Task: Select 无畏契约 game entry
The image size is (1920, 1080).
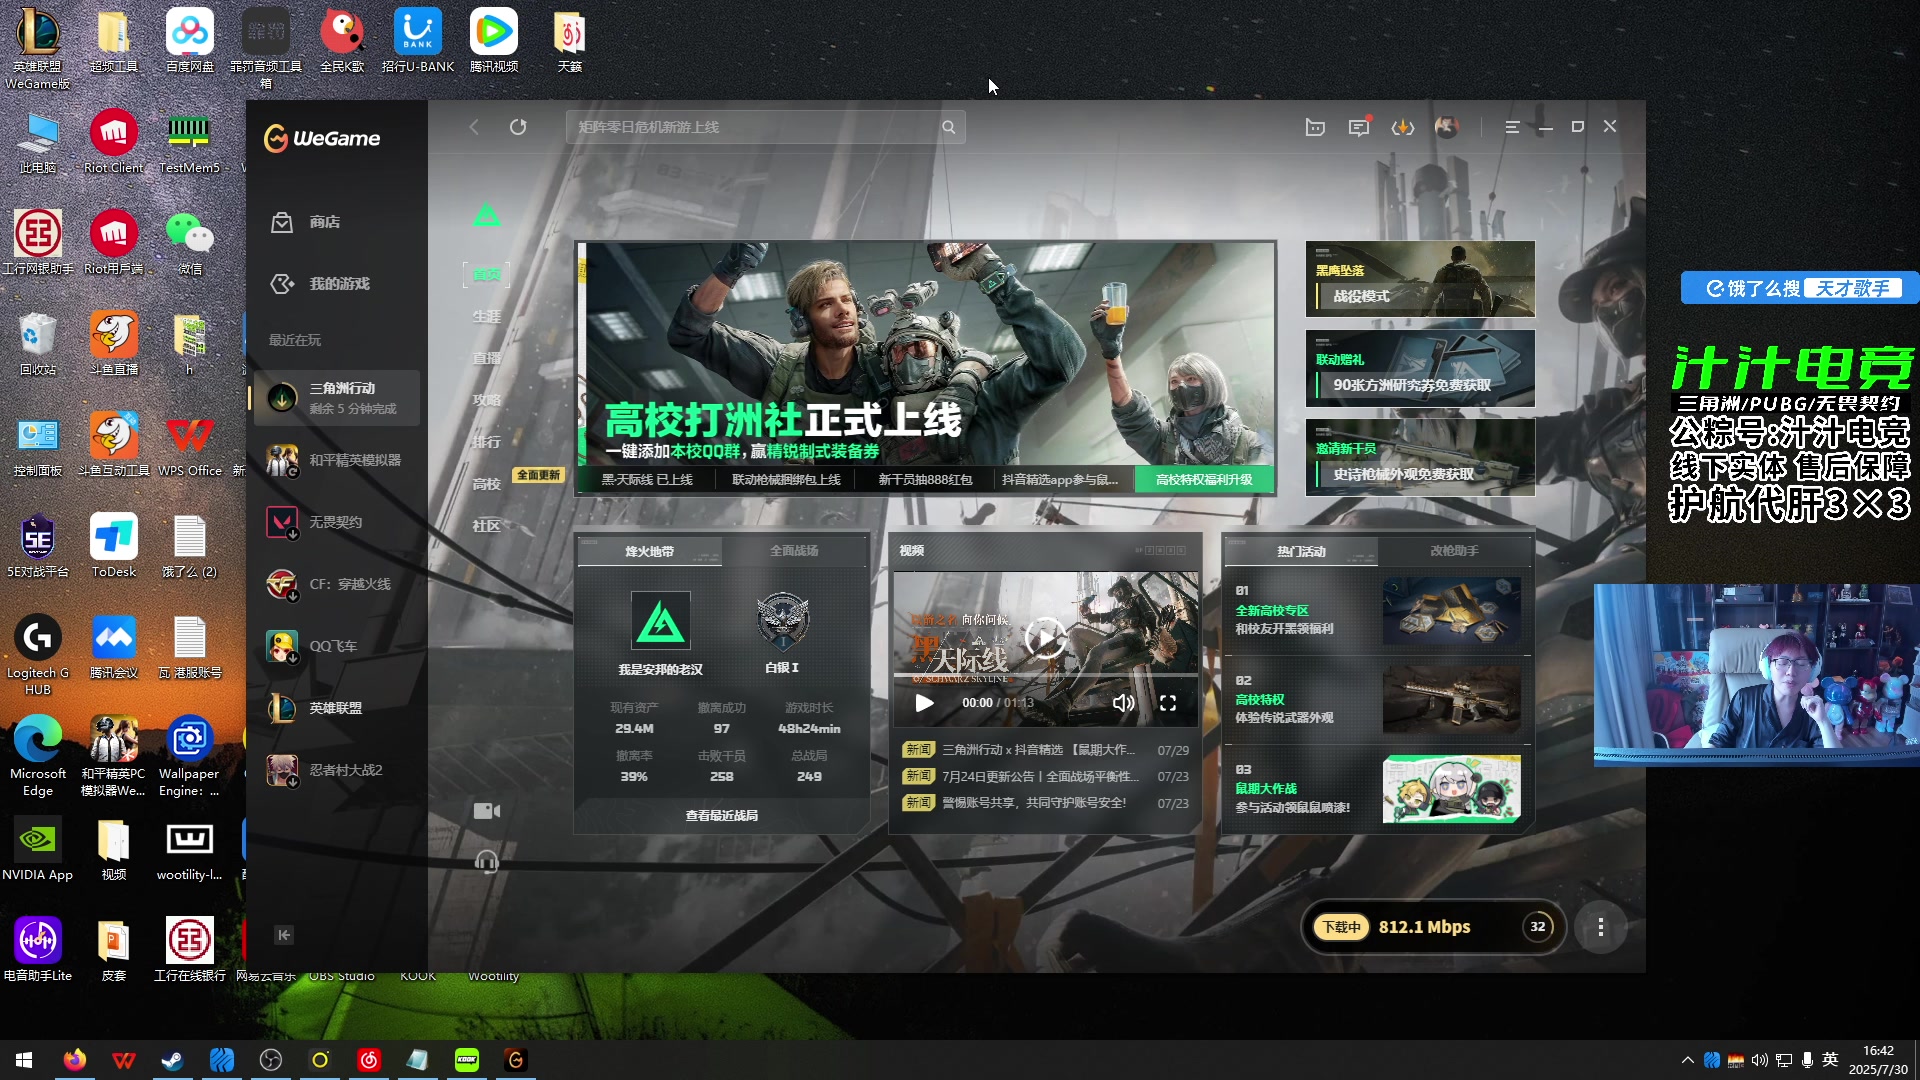Action: pos(336,522)
